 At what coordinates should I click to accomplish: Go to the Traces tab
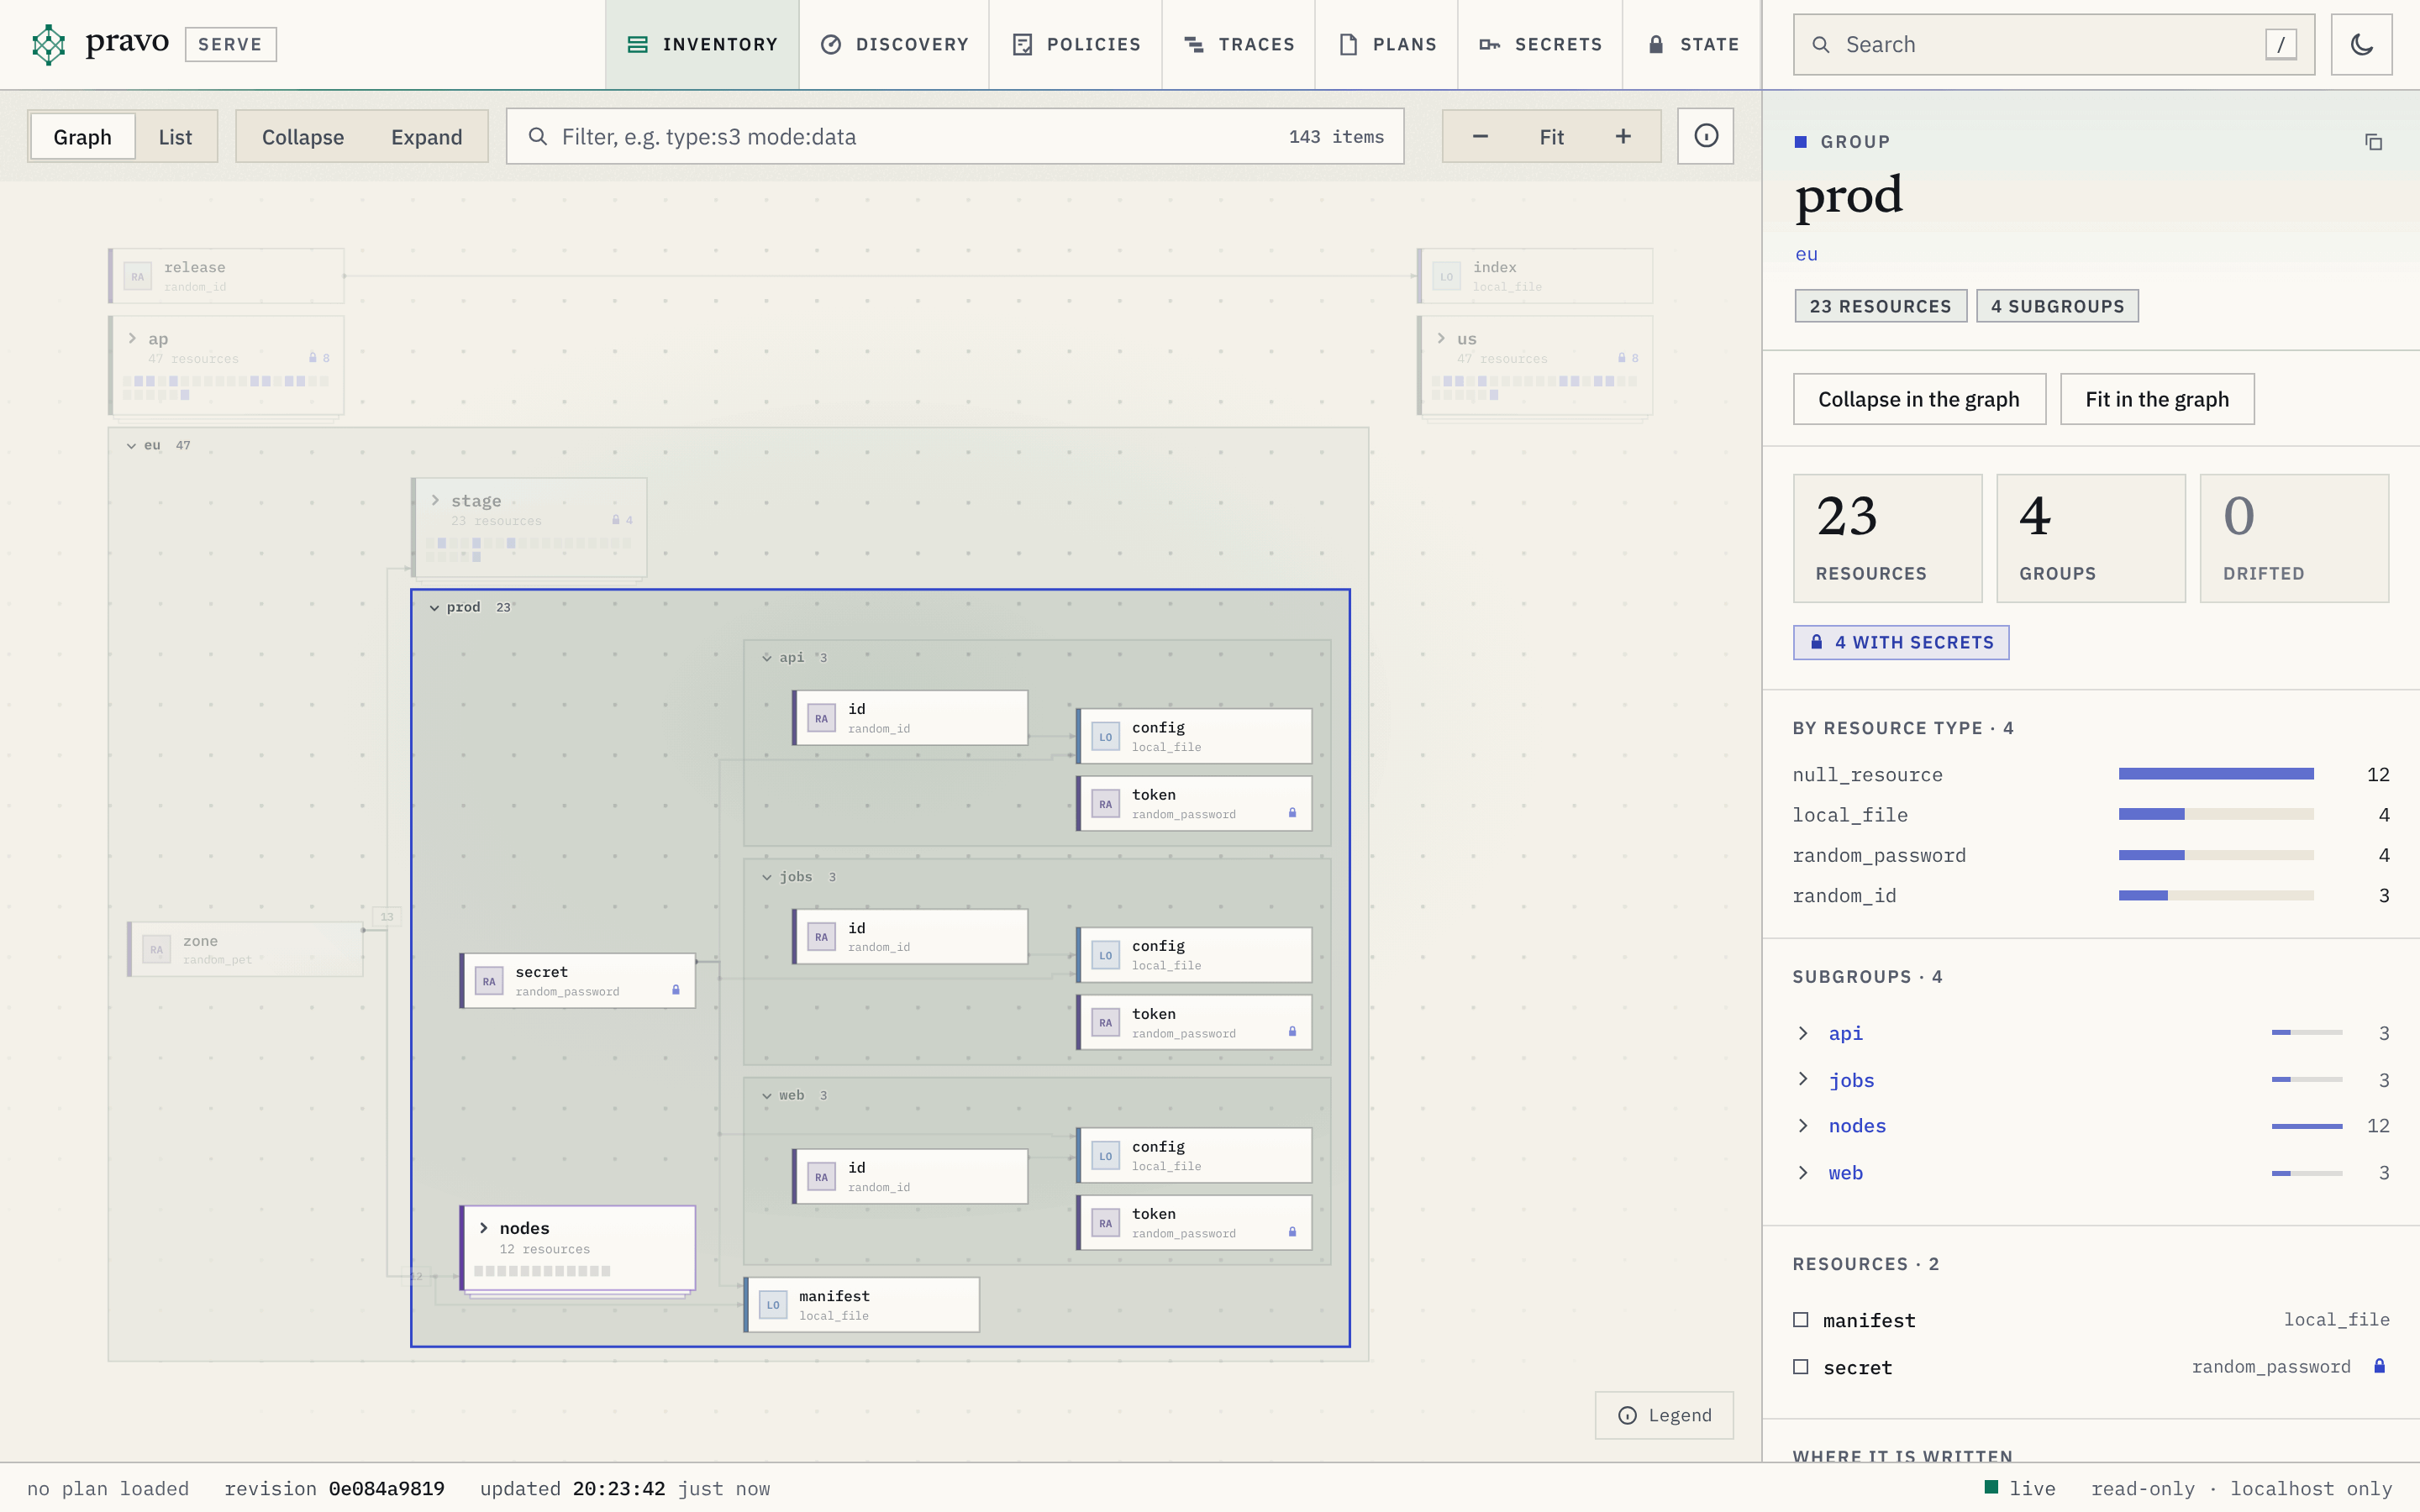[x=1239, y=44]
